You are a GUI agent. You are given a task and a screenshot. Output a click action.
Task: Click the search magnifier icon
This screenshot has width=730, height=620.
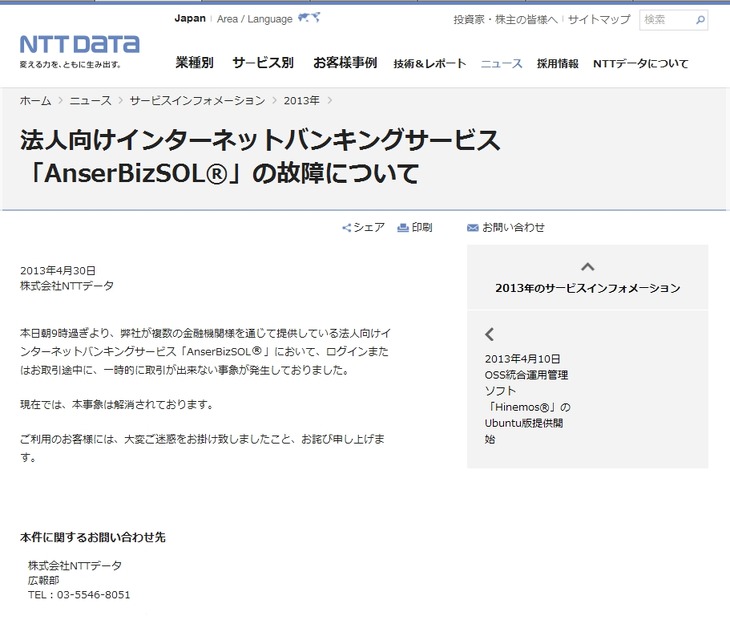700,20
